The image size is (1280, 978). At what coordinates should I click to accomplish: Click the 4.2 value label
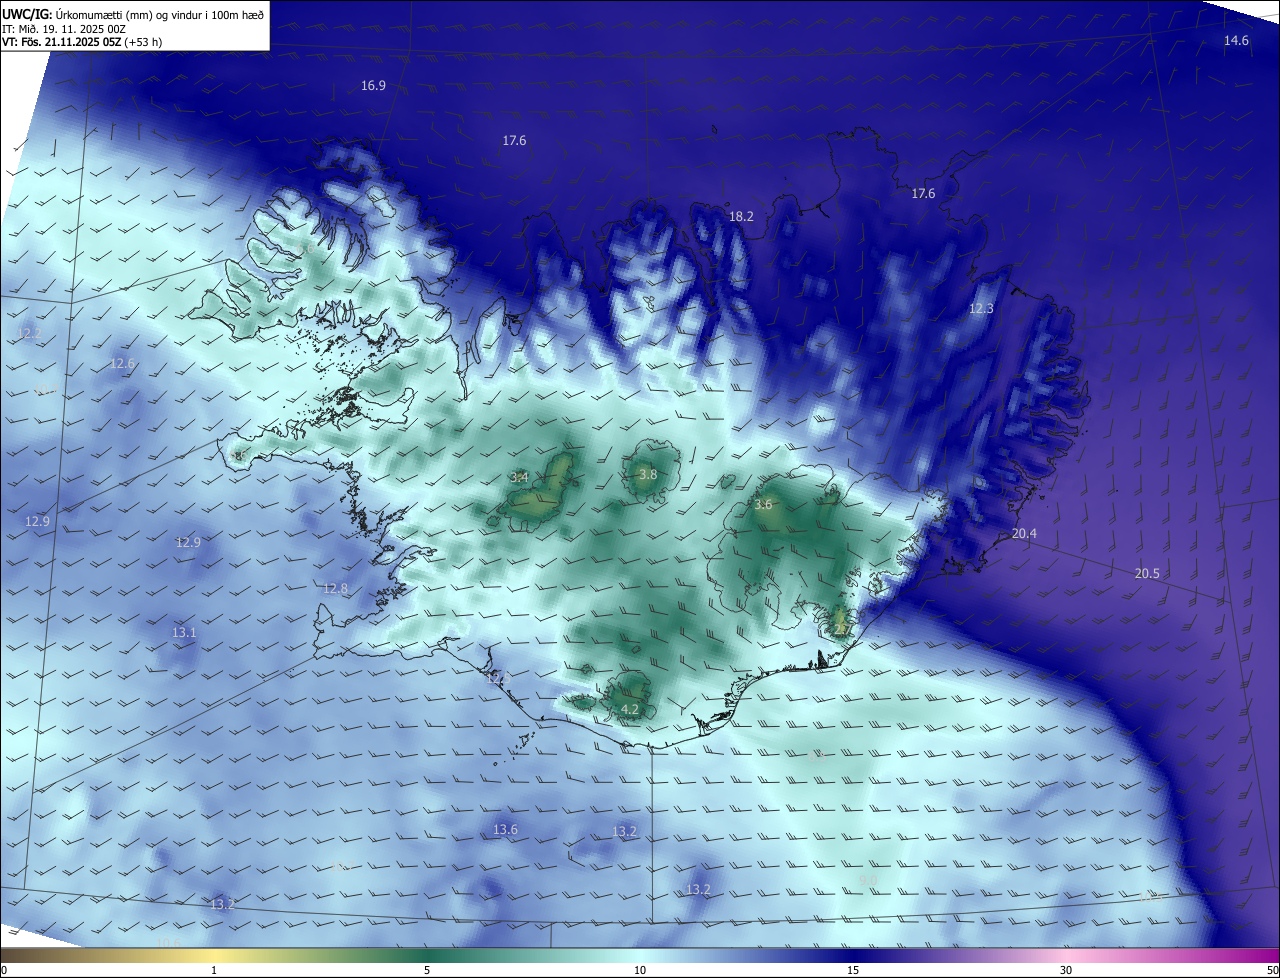[x=630, y=709]
